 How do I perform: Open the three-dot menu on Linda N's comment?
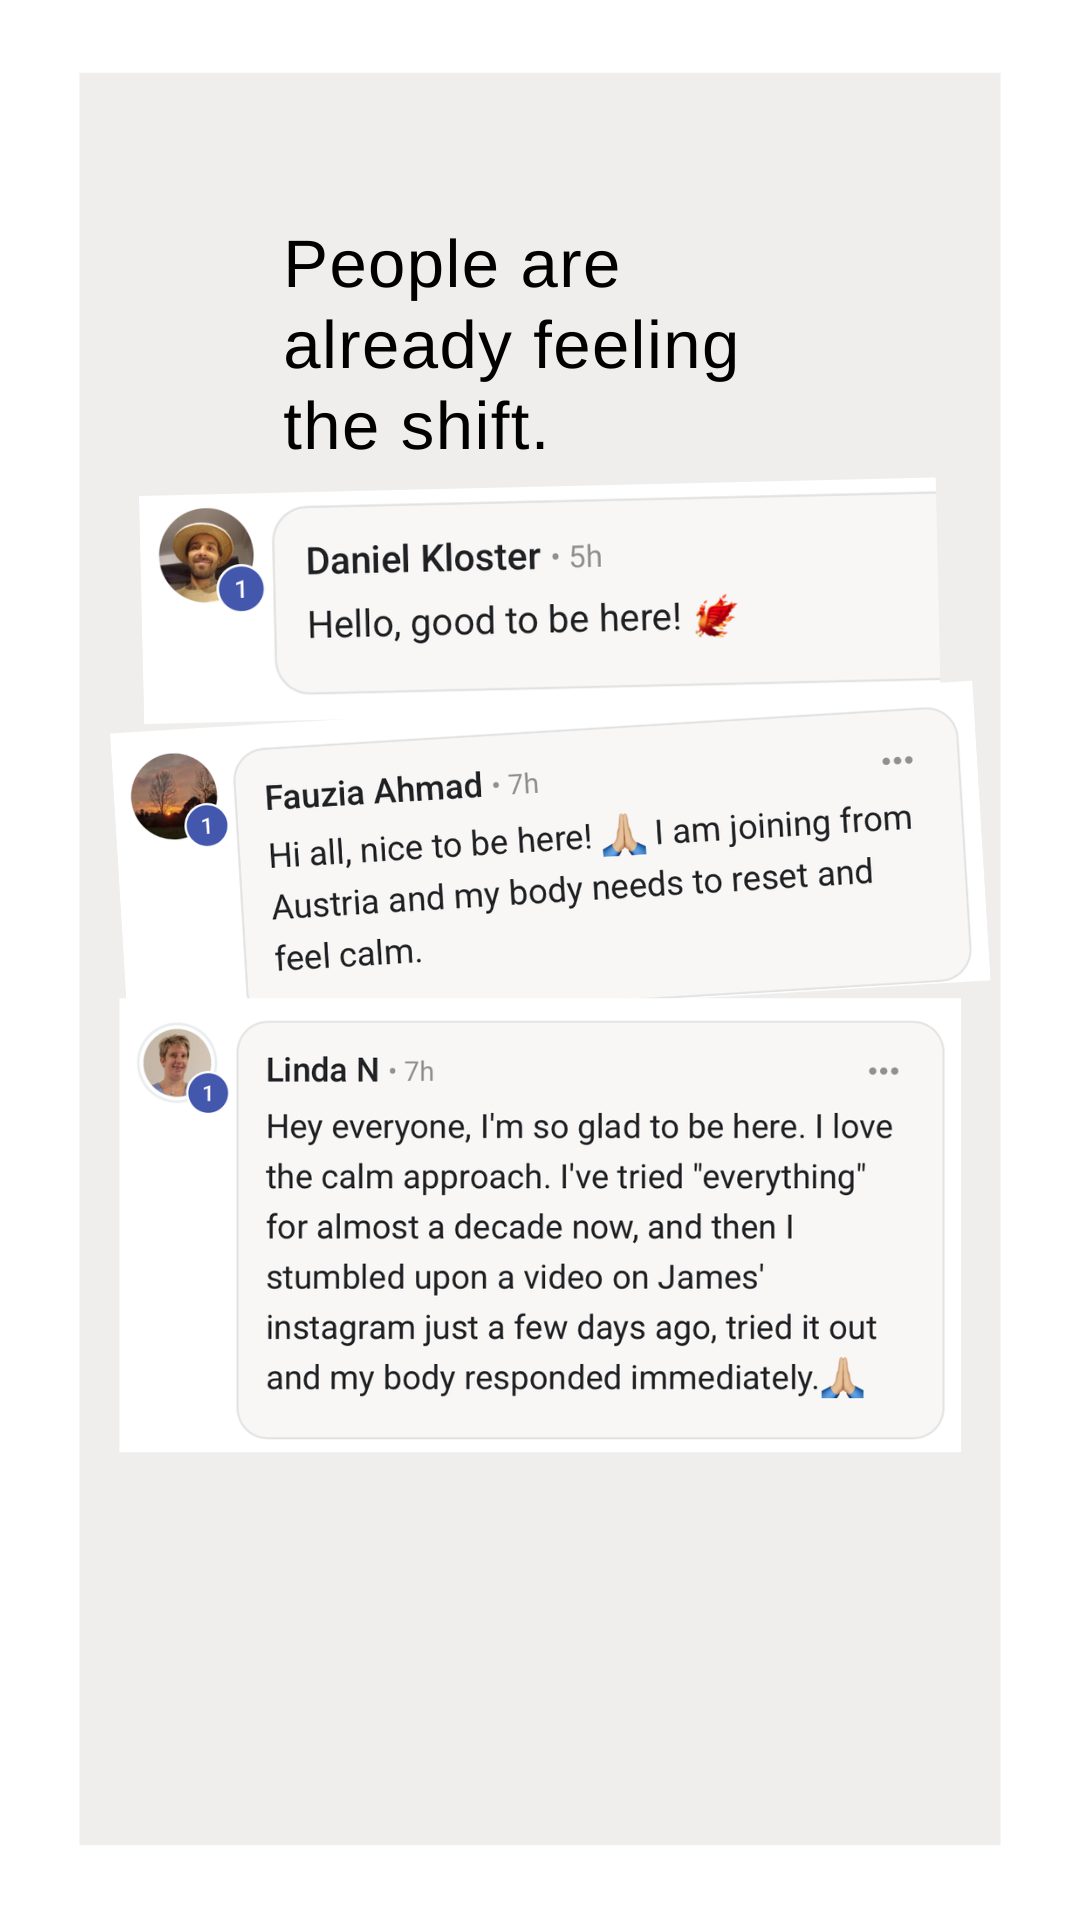[x=883, y=1071]
